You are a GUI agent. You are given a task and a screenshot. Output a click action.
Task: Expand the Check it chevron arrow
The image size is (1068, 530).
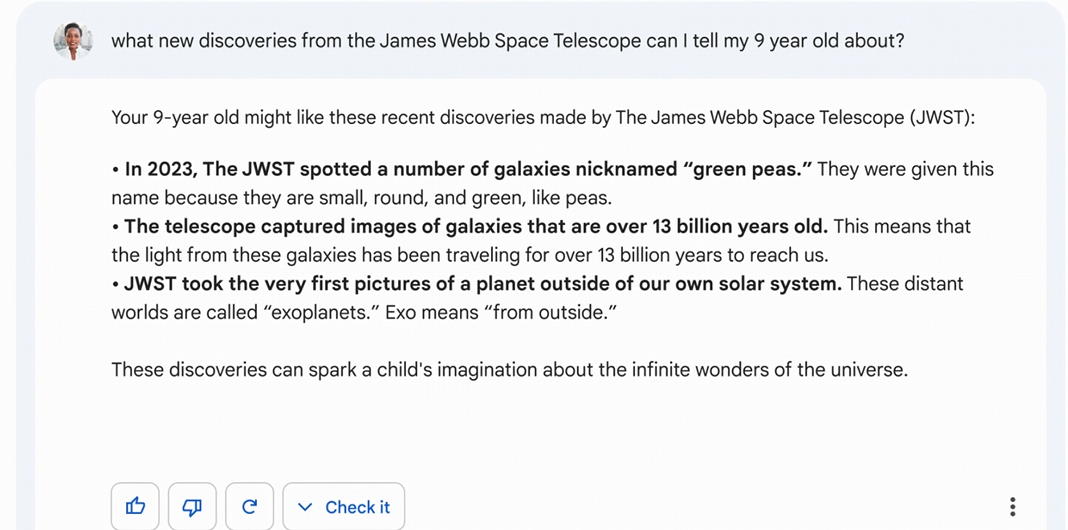pyautogui.click(x=306, y=507)
